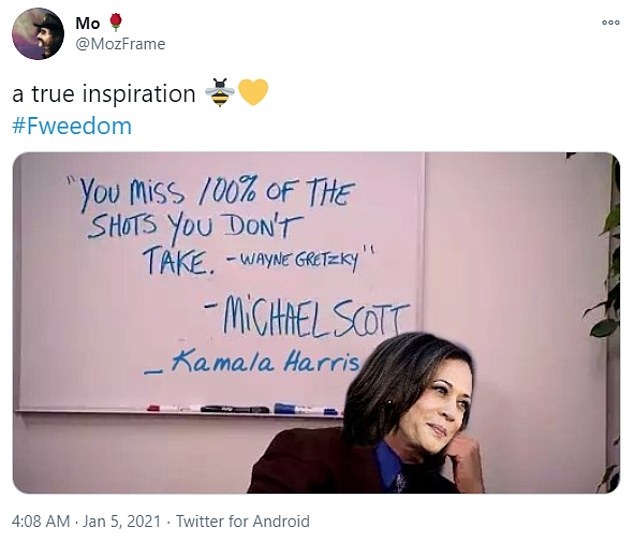Screen dimensions: 634x543
Task: Open the 4:08 AM timestamp link
Action: (x=41, y=521)
